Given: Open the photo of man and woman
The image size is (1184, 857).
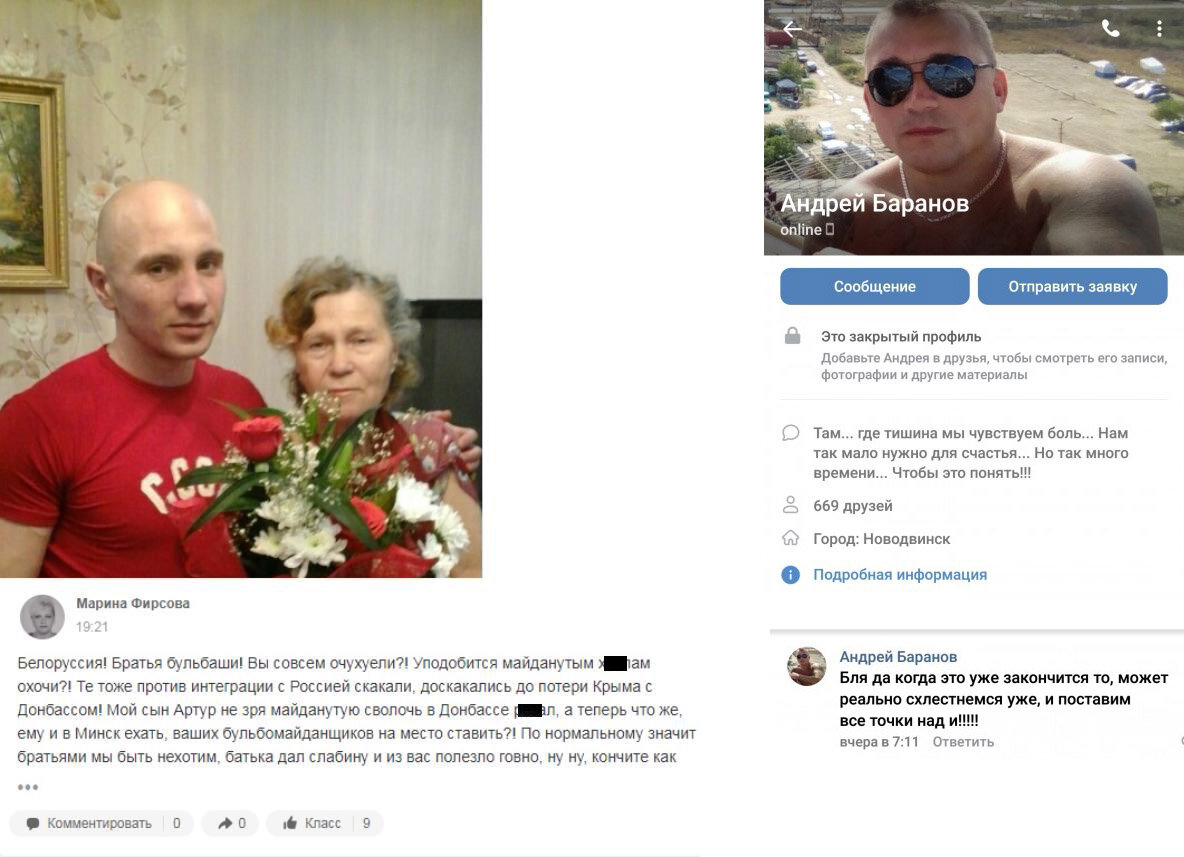Looking at the screenshot, I should pos(241,288).
